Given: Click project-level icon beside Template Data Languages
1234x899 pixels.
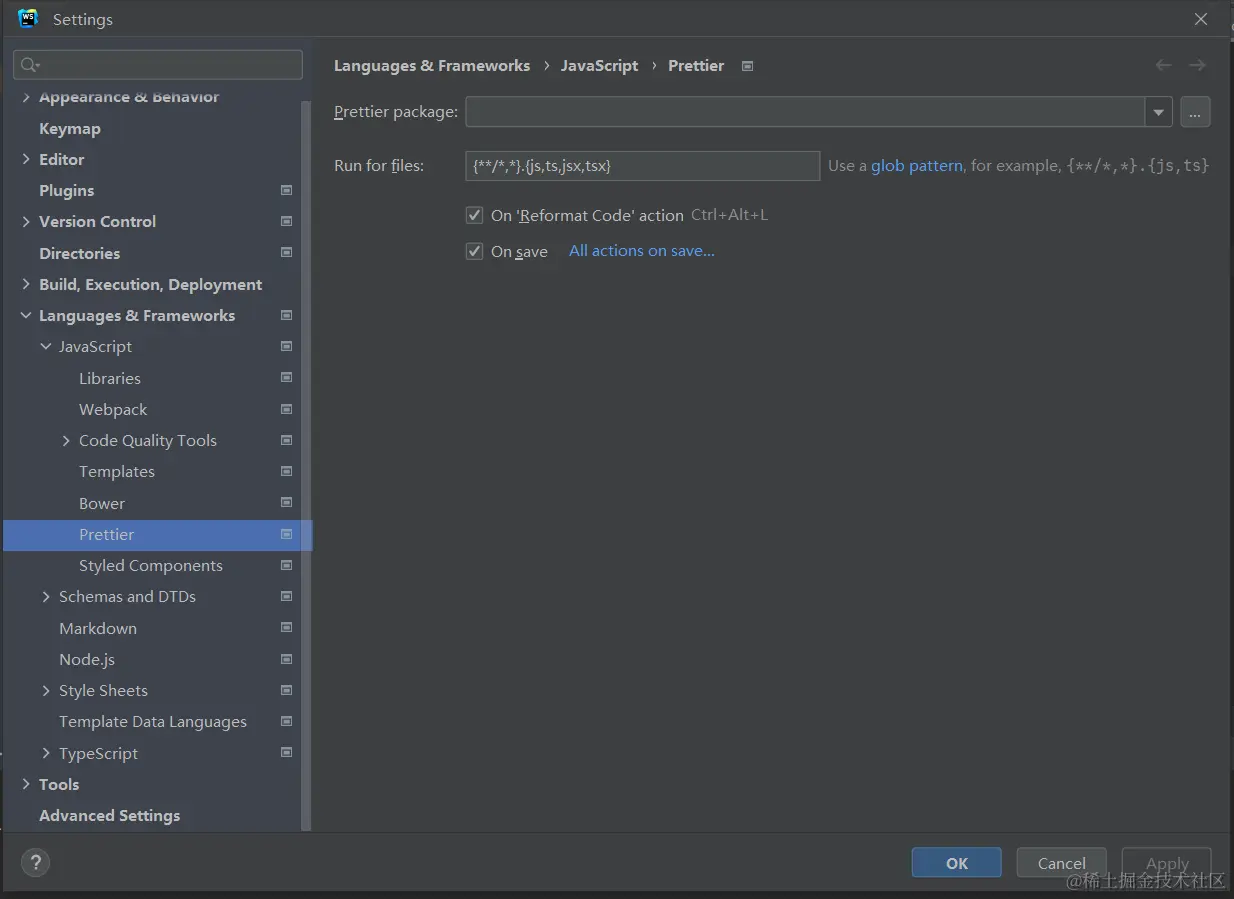Looking at the screenshot, I should [x=287, y=721].
